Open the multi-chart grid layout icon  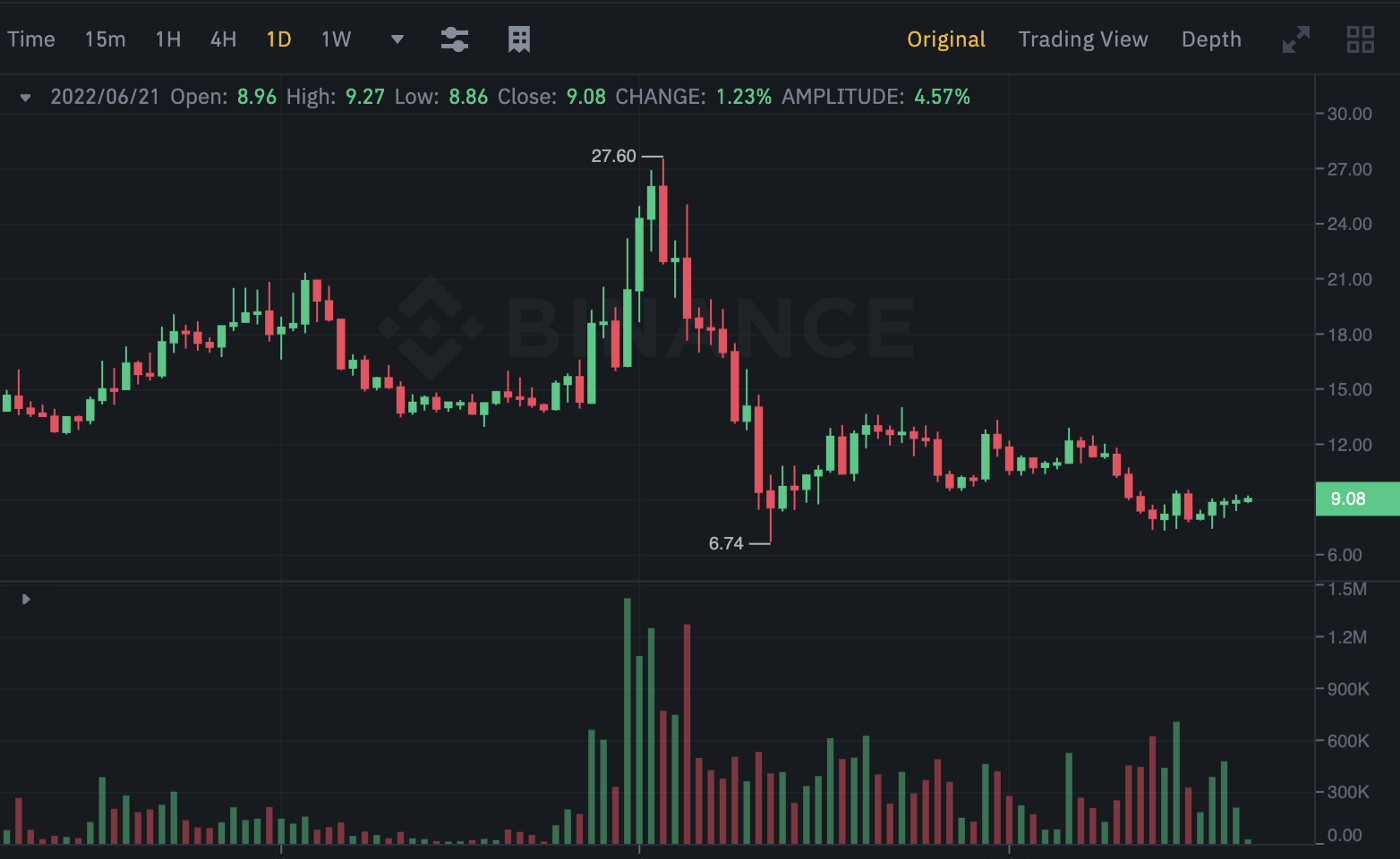1360,40
